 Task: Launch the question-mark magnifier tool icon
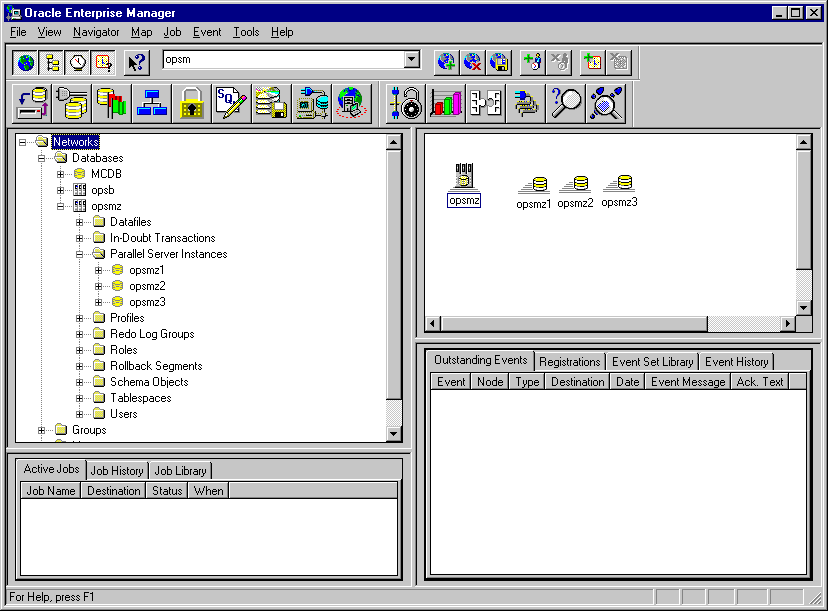(566, 103)
